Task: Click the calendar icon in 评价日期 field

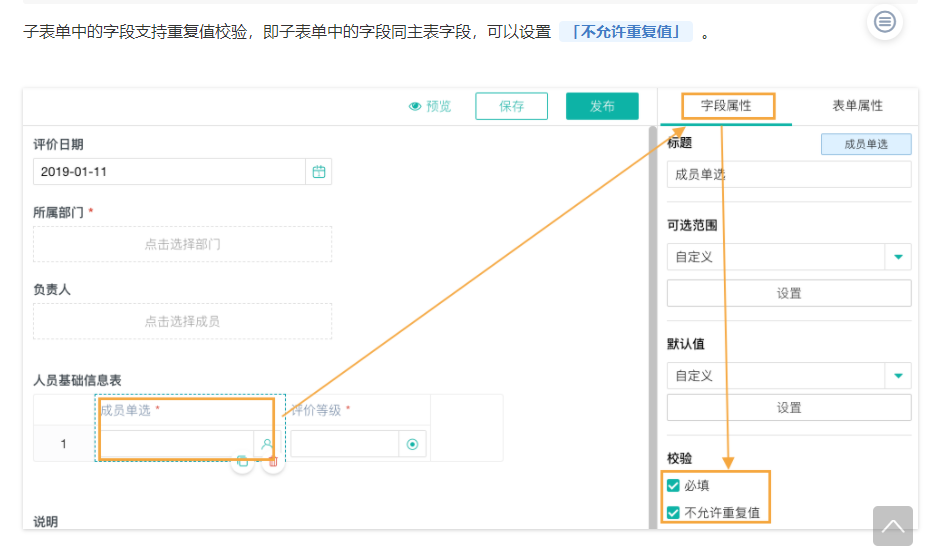Action: [319, 172]
